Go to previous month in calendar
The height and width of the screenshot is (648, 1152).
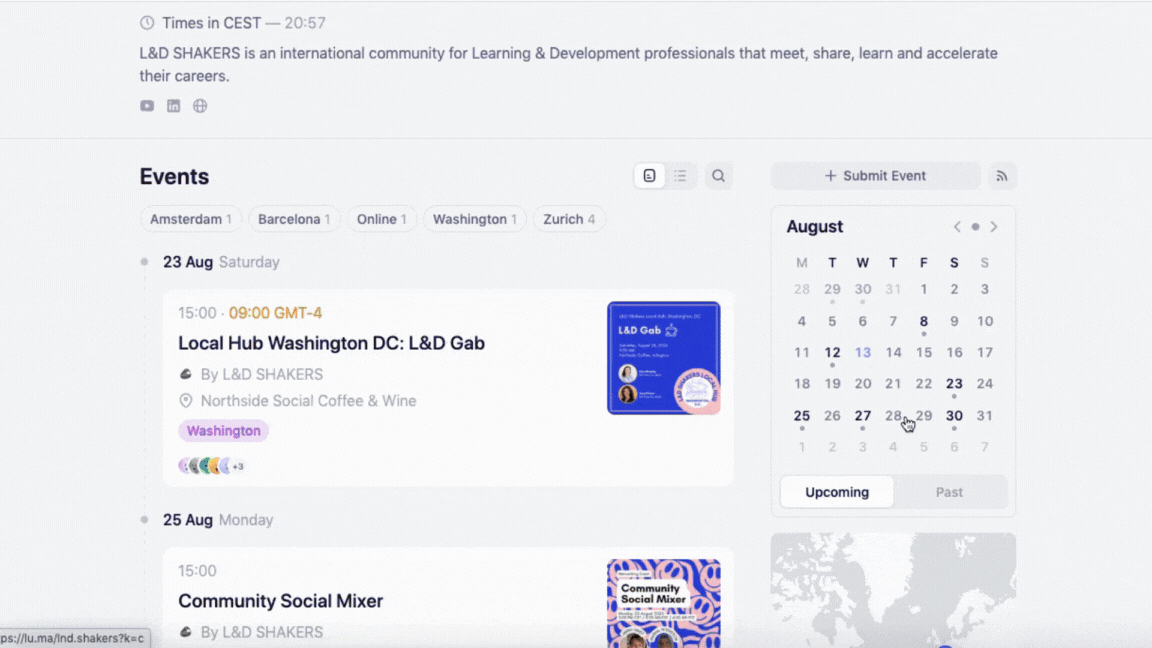tap(957, 227)
